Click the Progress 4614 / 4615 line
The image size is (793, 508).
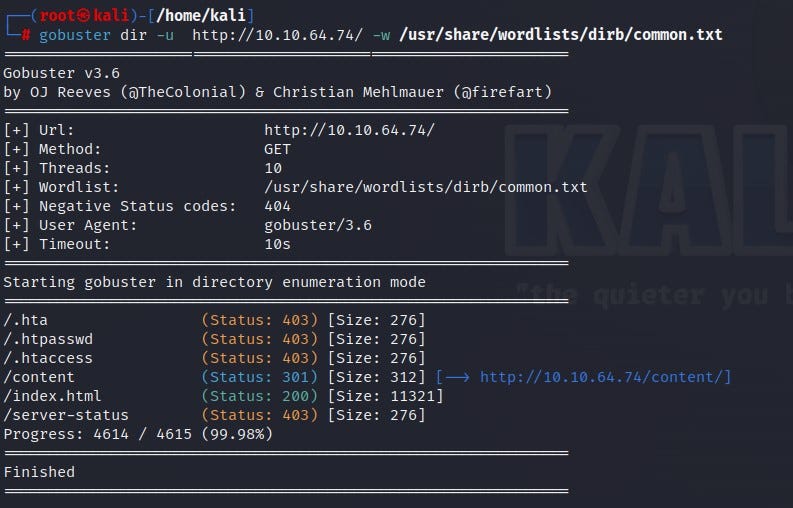pyautogui.click(x=137, y=434)
